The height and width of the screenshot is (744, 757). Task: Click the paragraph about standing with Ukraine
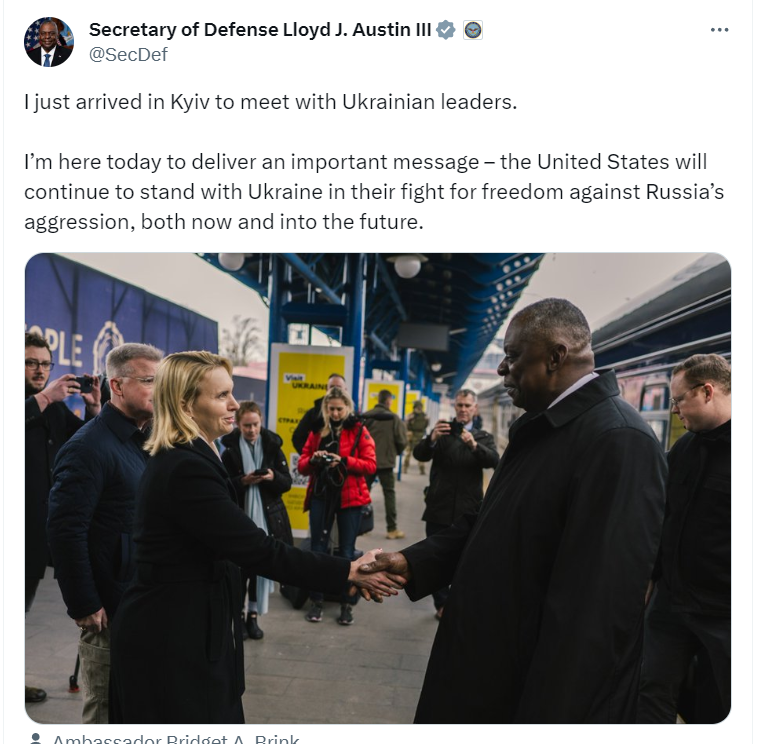(374, 192)
